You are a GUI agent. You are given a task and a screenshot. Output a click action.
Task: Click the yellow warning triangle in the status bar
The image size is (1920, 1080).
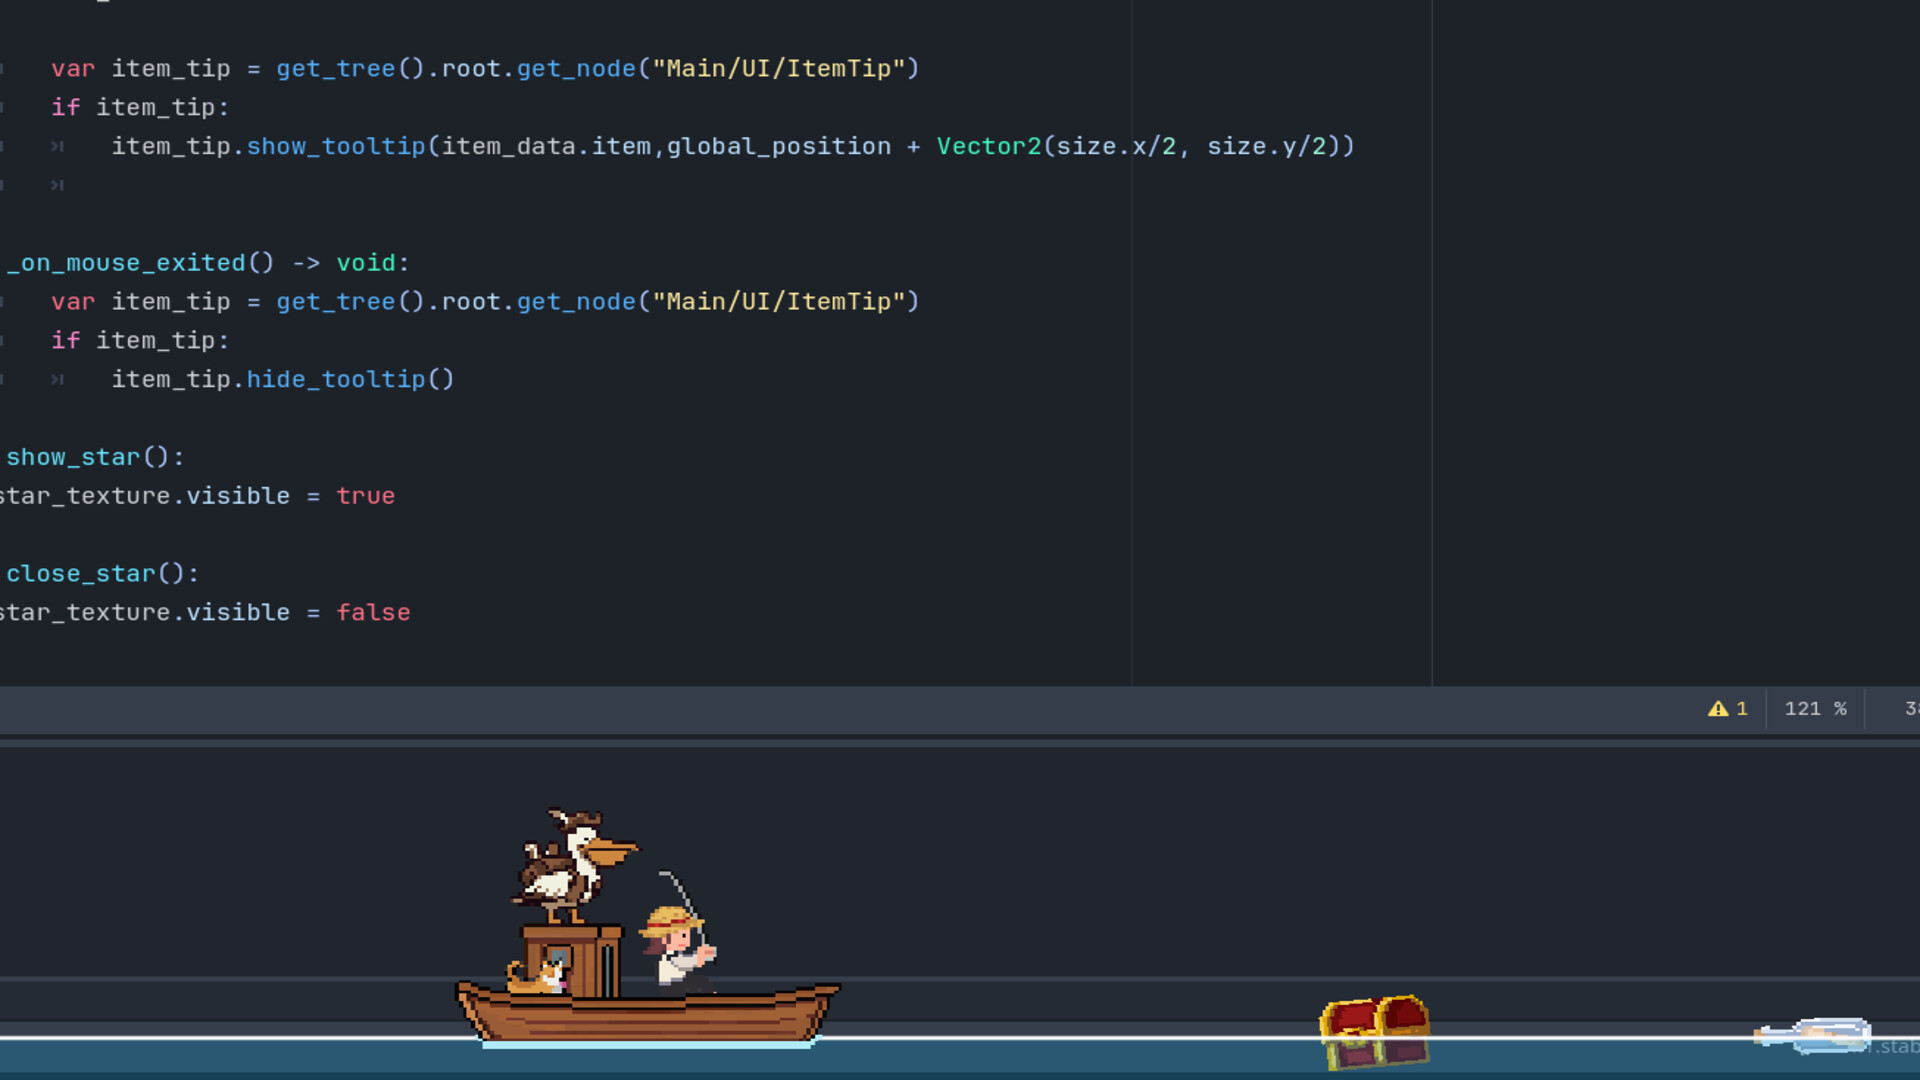click(1719, 709)
